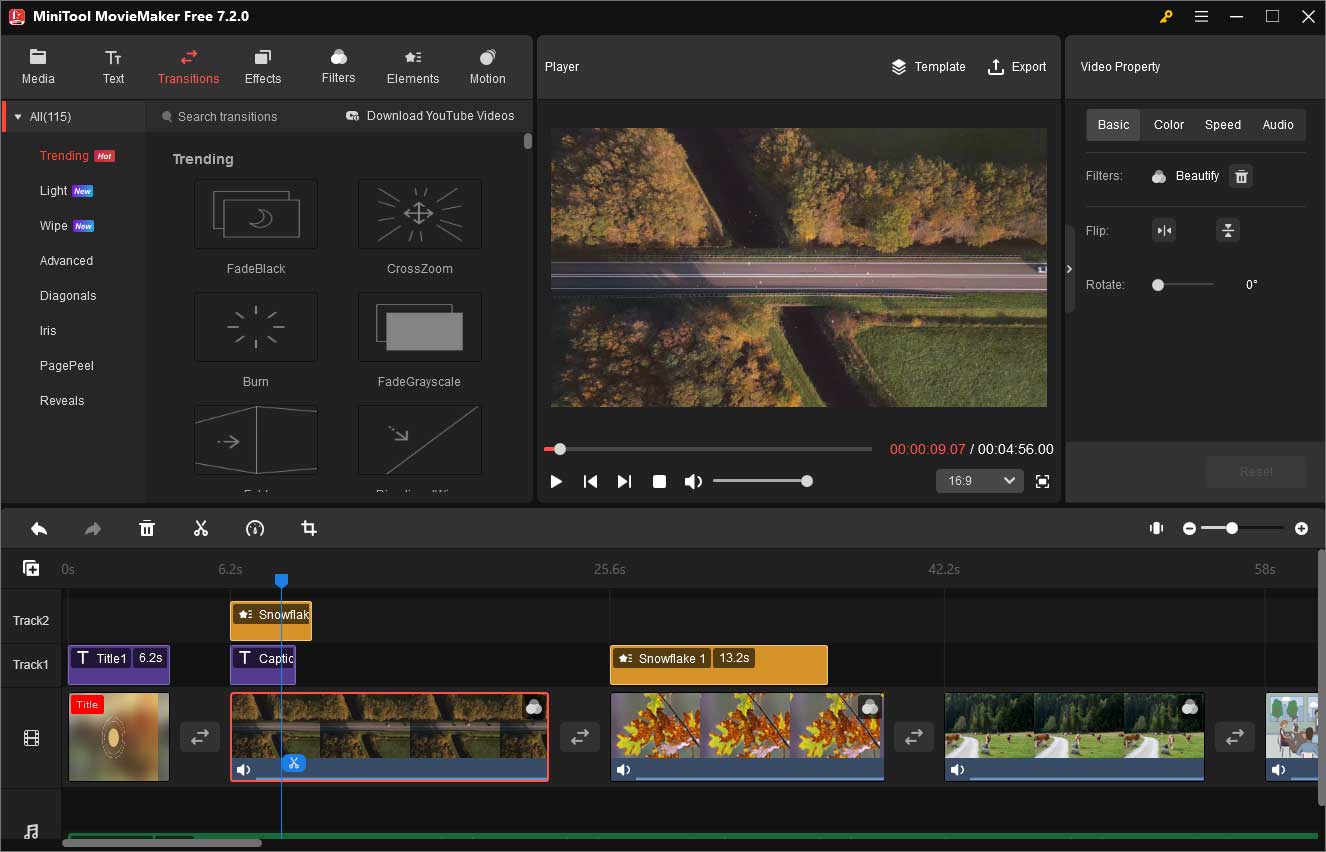
Task: Stop the video playback
Action: (x=659, y=481)
